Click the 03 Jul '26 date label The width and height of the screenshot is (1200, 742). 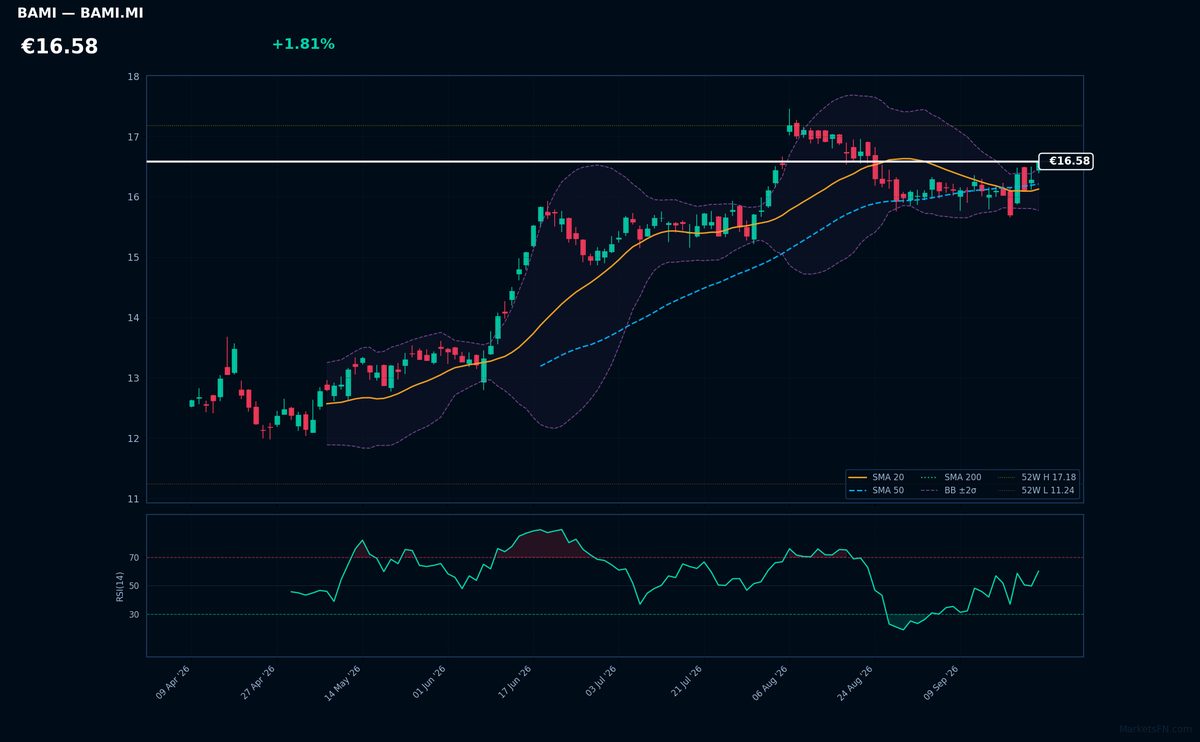click(x=599, y=683)
